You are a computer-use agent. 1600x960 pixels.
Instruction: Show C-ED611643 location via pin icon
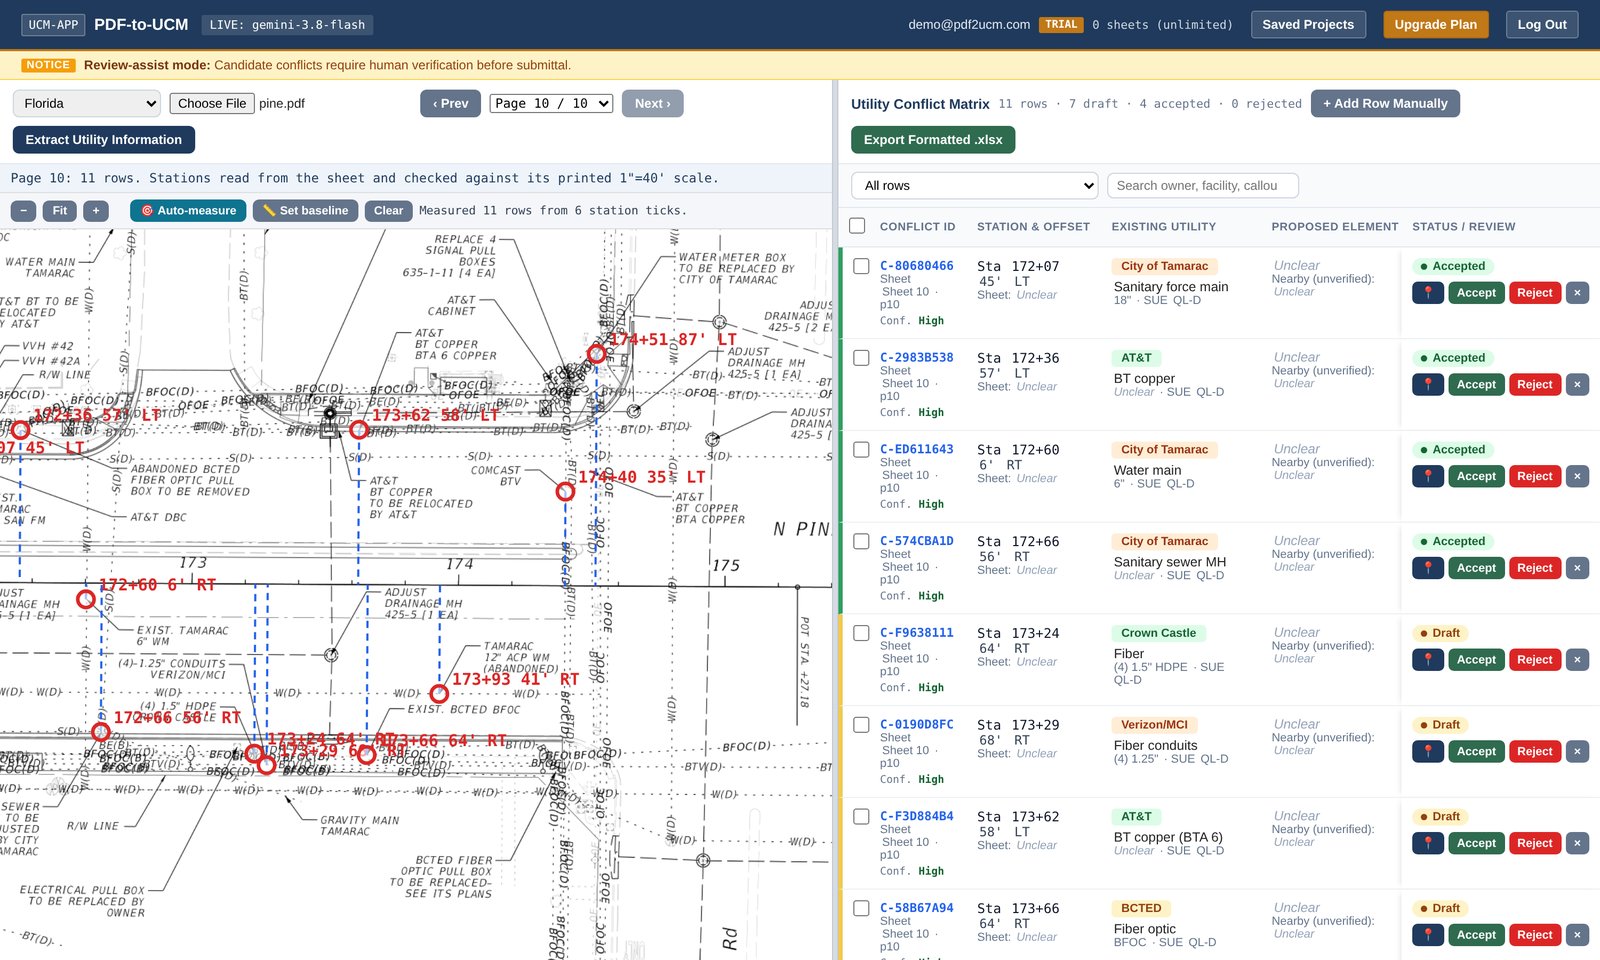[x=1428, y=477]
